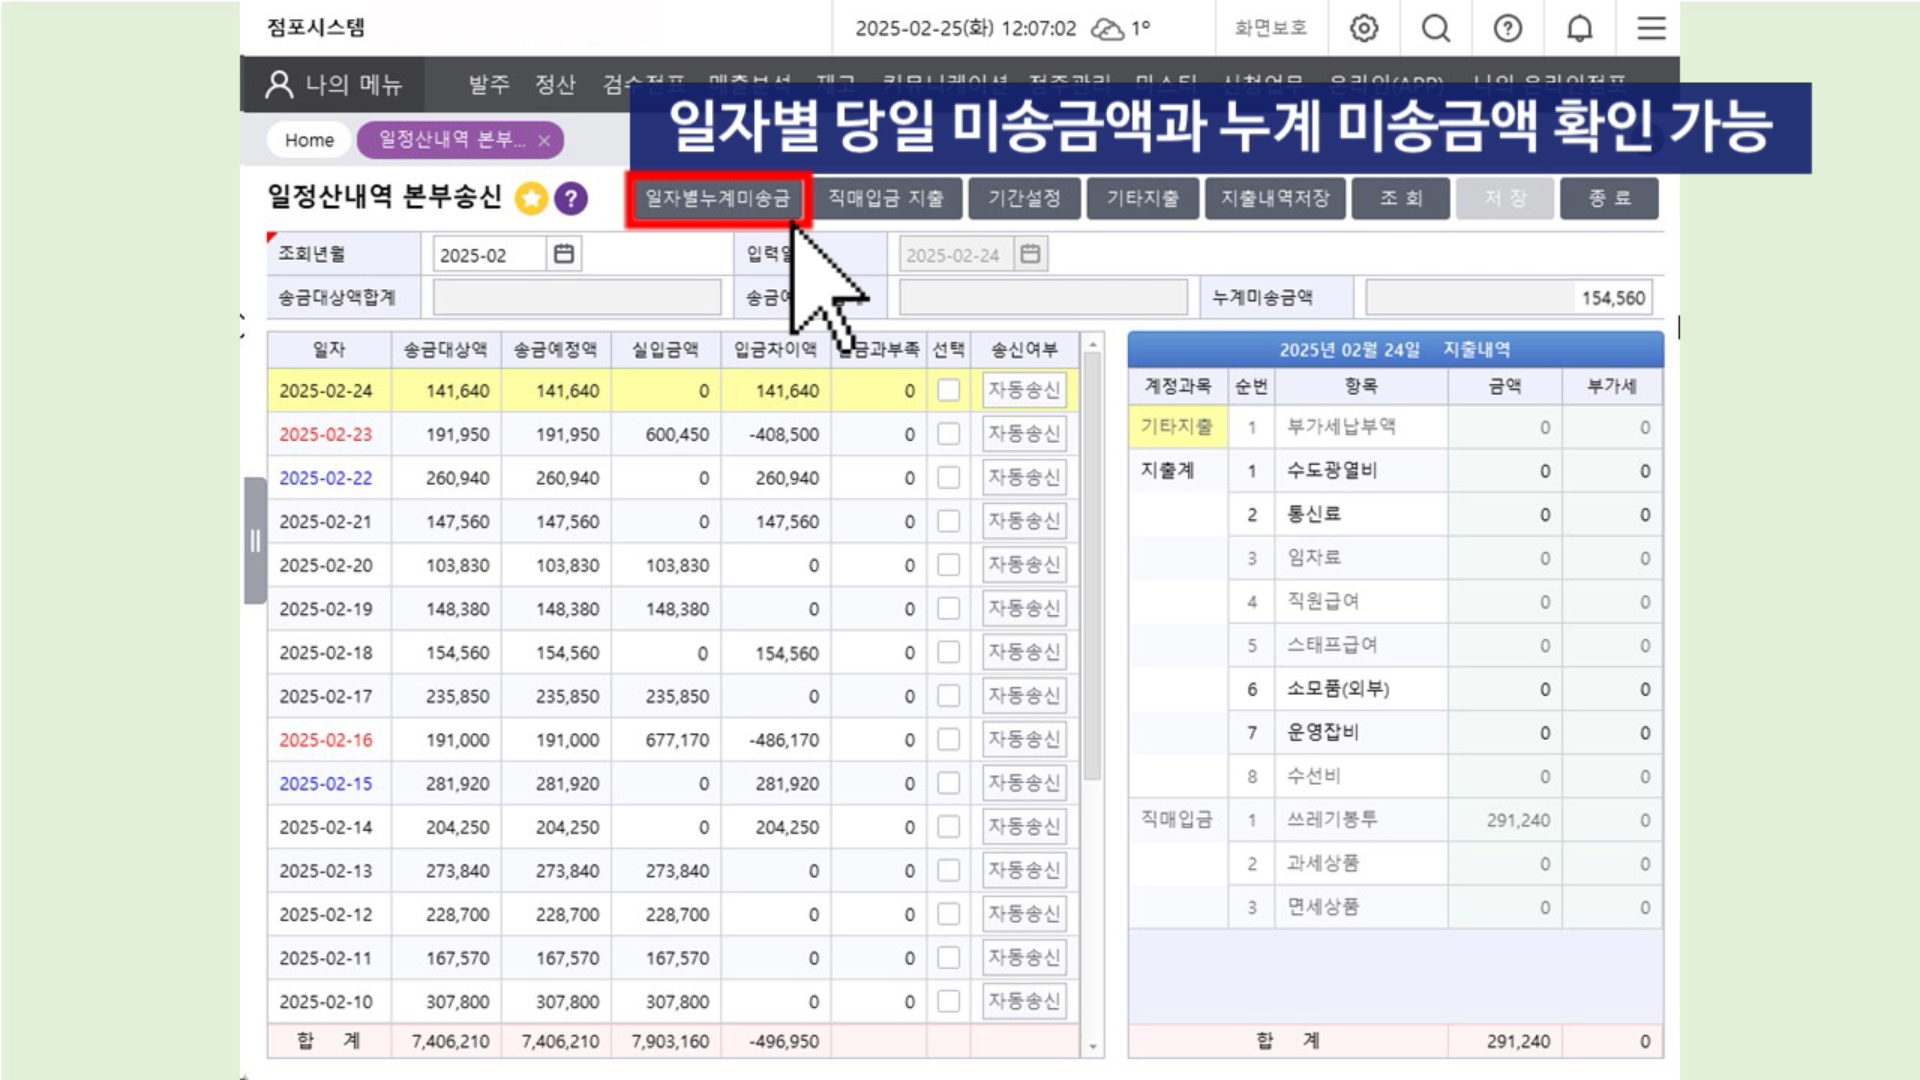Close the 일정산내역 본부 tab
1920x1080 pixels.
pyautogui.click(x=544, y=141)
